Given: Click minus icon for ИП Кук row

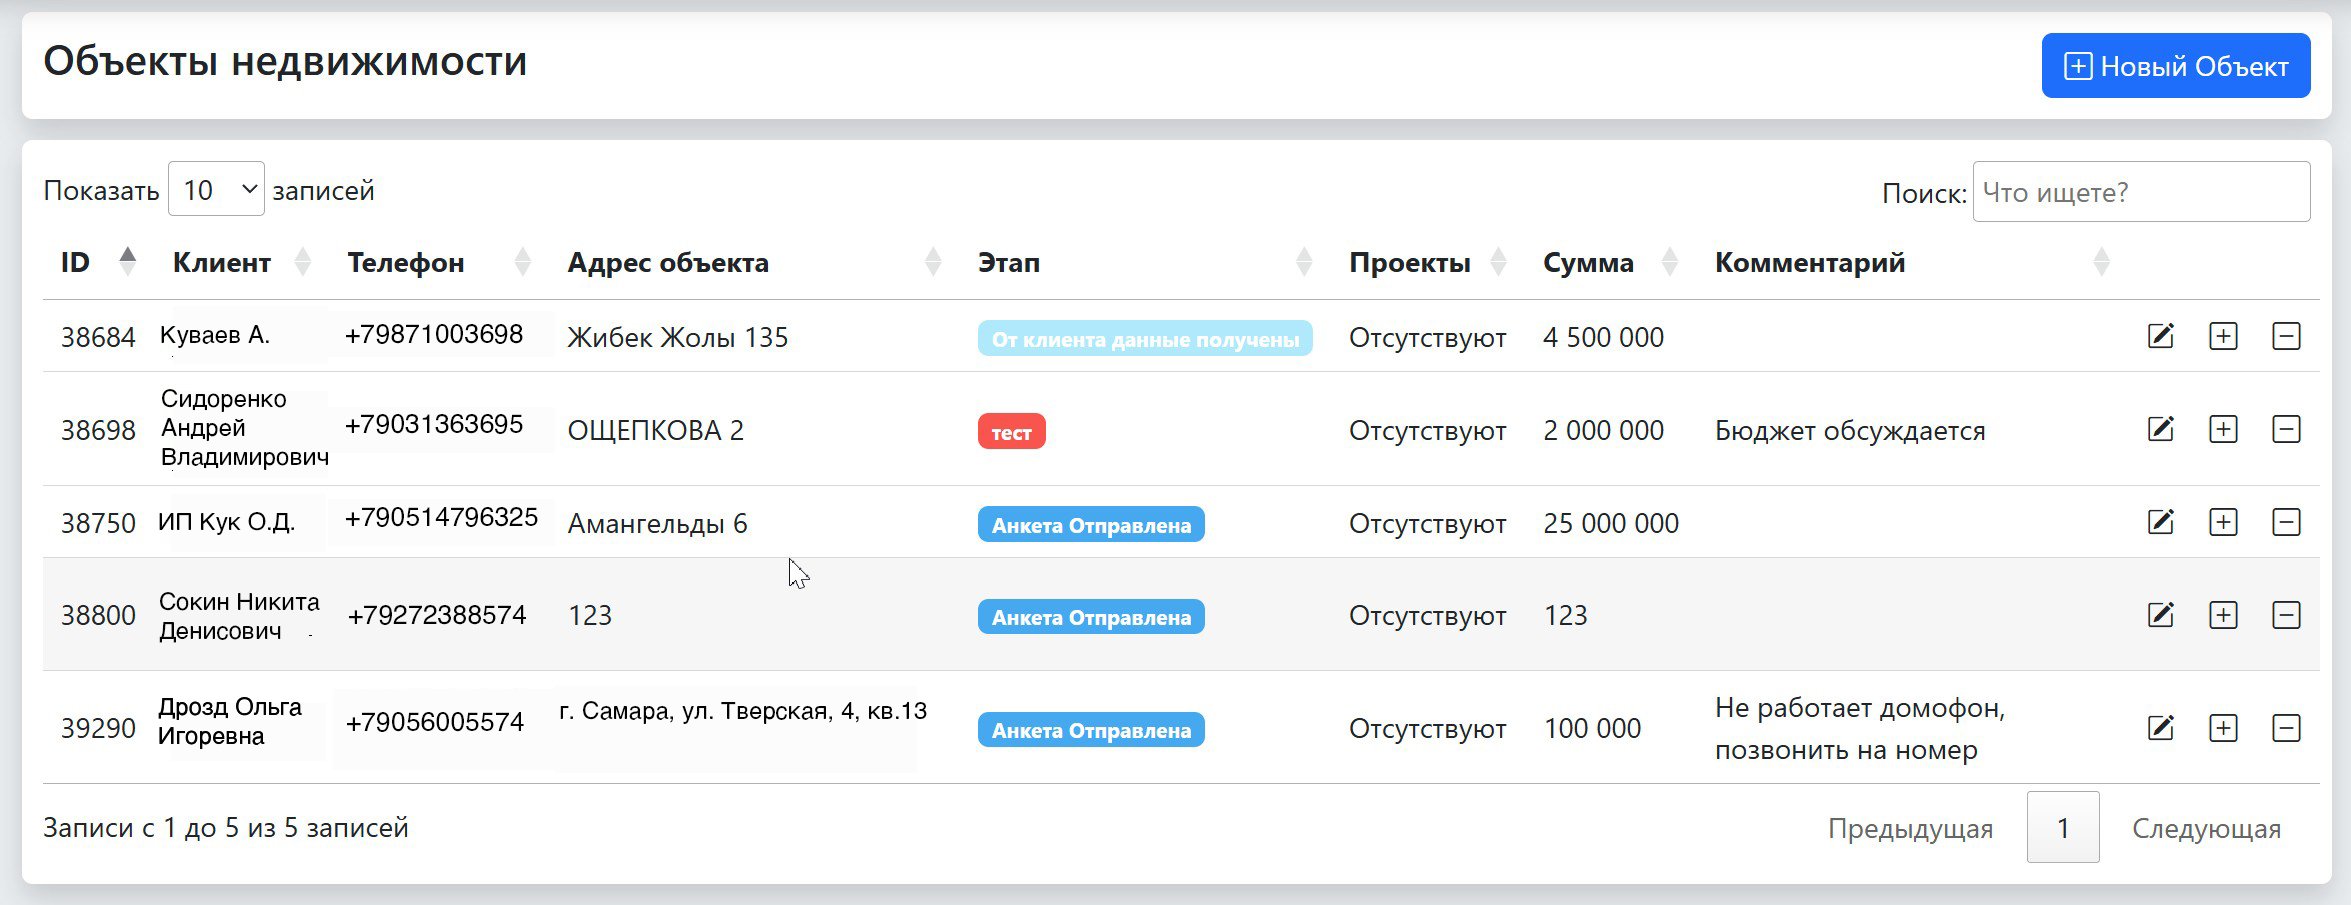Looking at the screenshot, I should click(2286, 522).
